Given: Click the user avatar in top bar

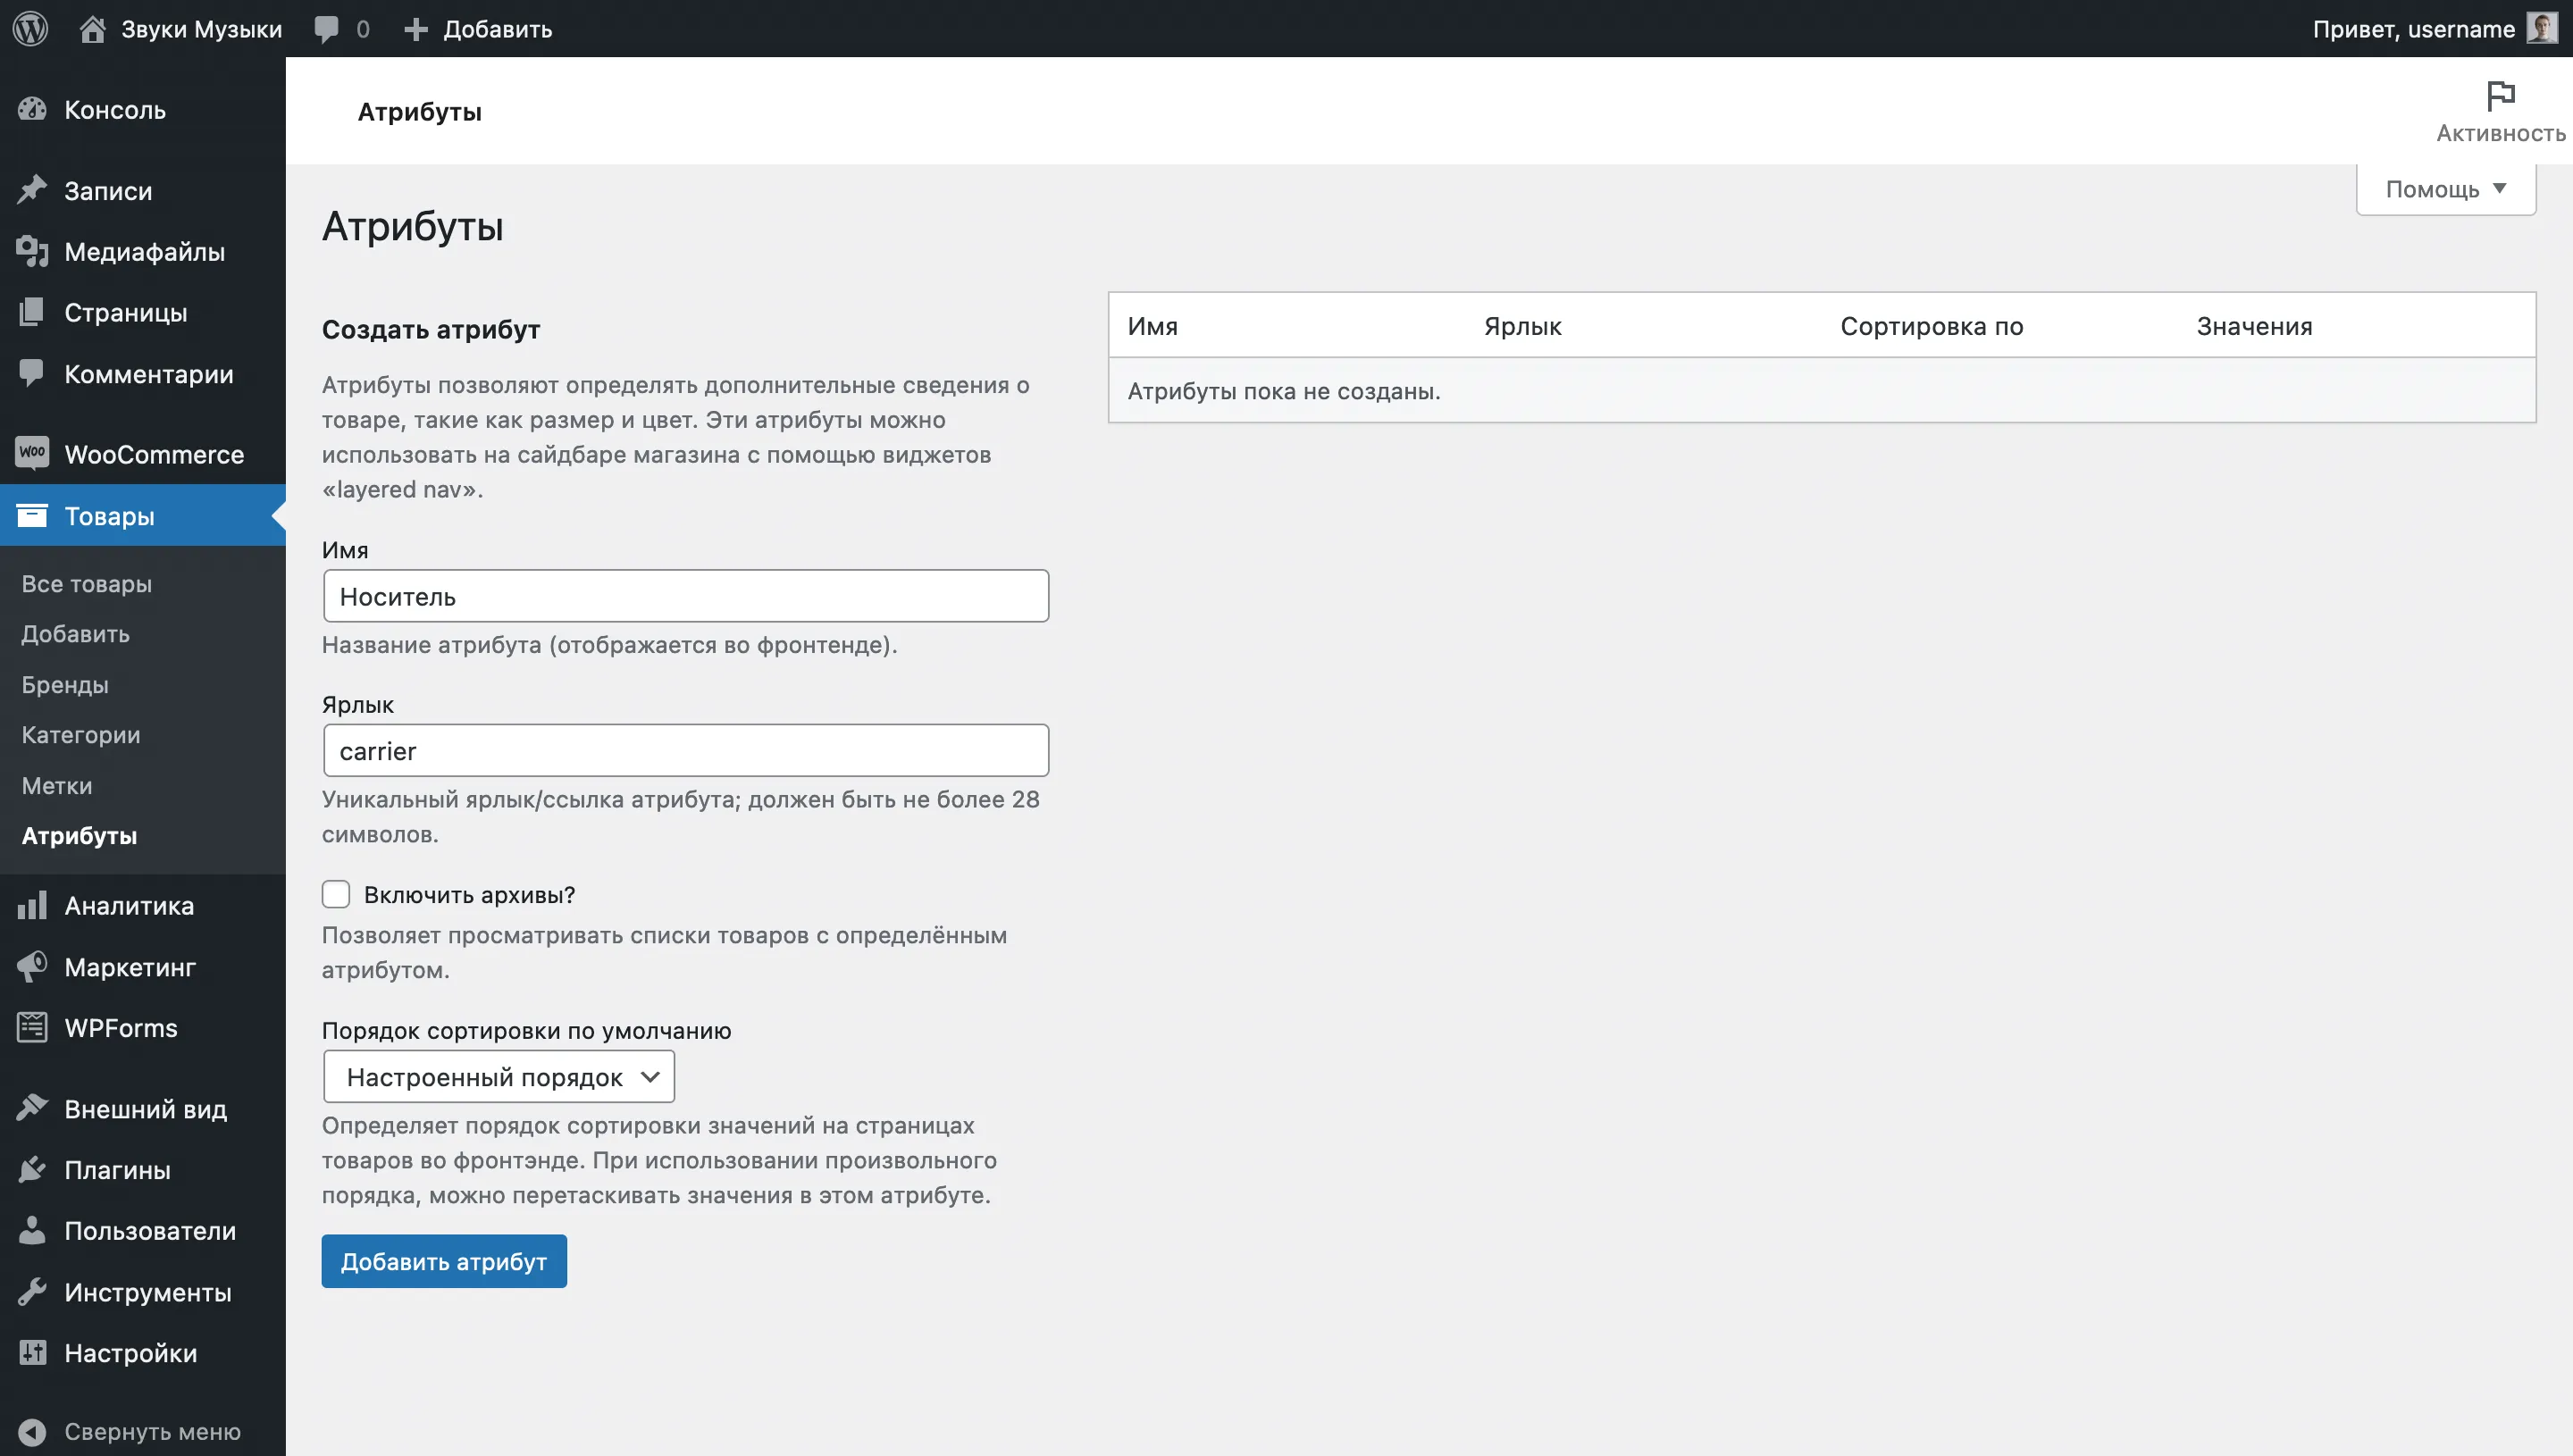Looking at the screenshot, I should 2541,28.
